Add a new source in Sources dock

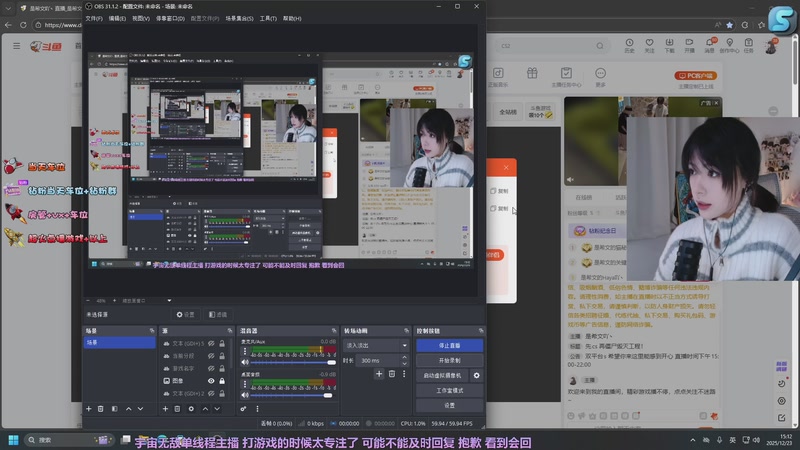[x=165, y=409]
